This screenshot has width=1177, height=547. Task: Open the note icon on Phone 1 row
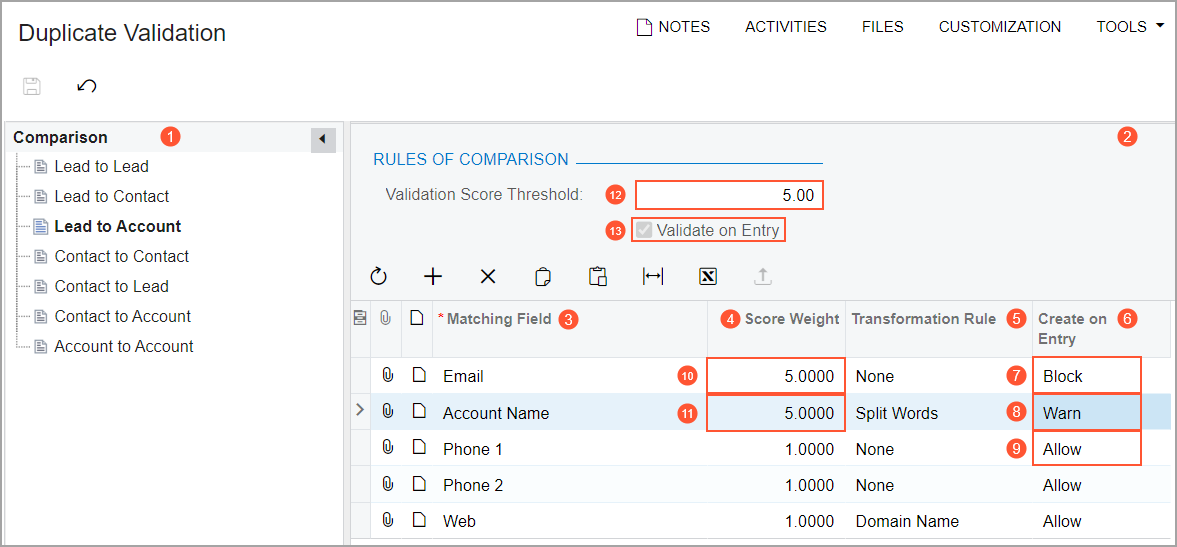click(x=419, y=449)
